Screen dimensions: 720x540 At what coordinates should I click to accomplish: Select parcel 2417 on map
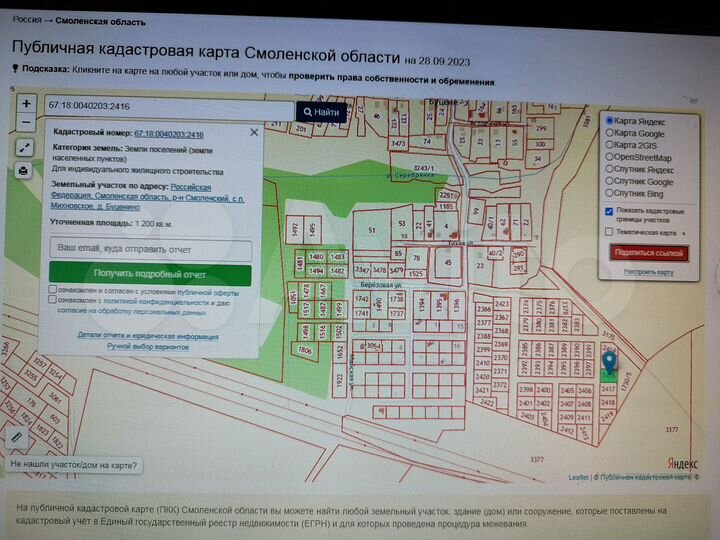(608, 389)
